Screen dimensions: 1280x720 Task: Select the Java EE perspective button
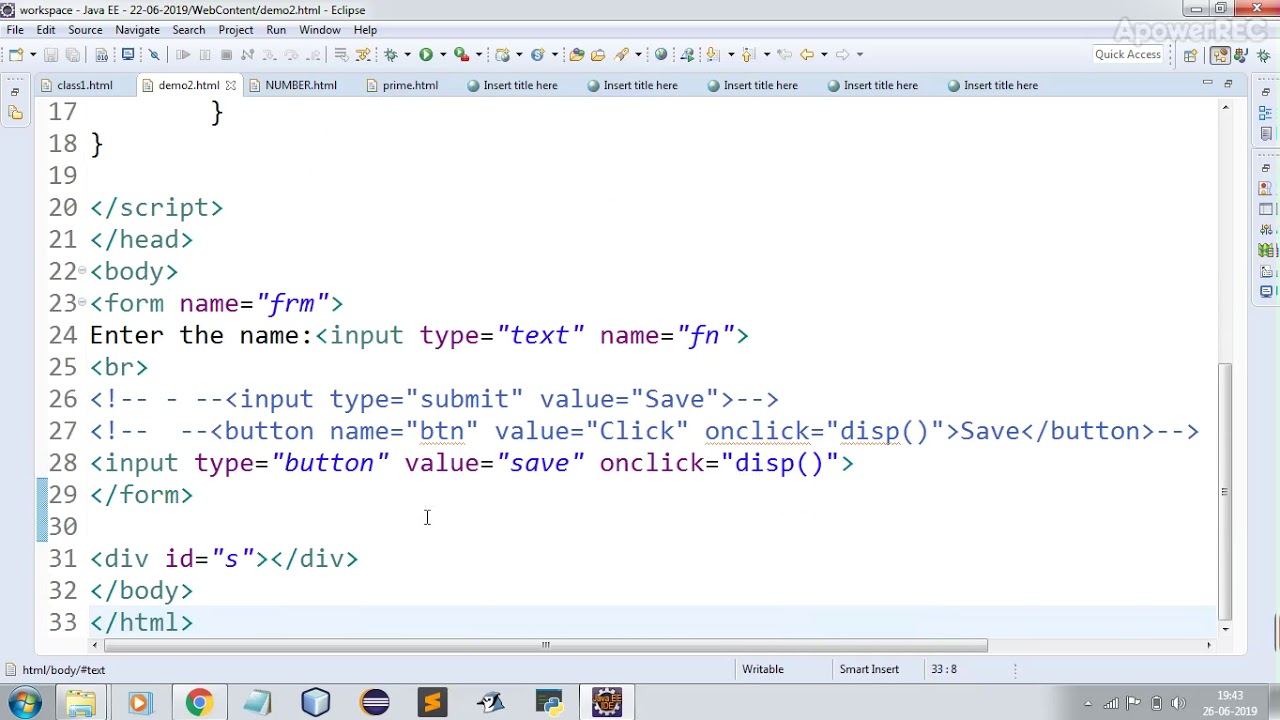point(1220,55)
